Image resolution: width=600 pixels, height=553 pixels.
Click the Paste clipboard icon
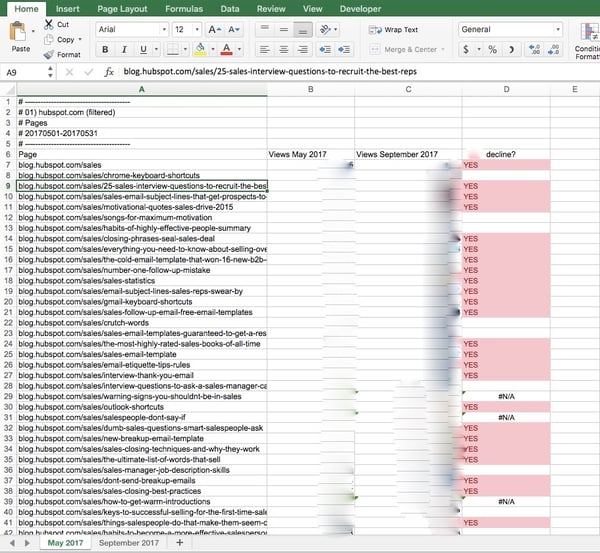point(20,34)
